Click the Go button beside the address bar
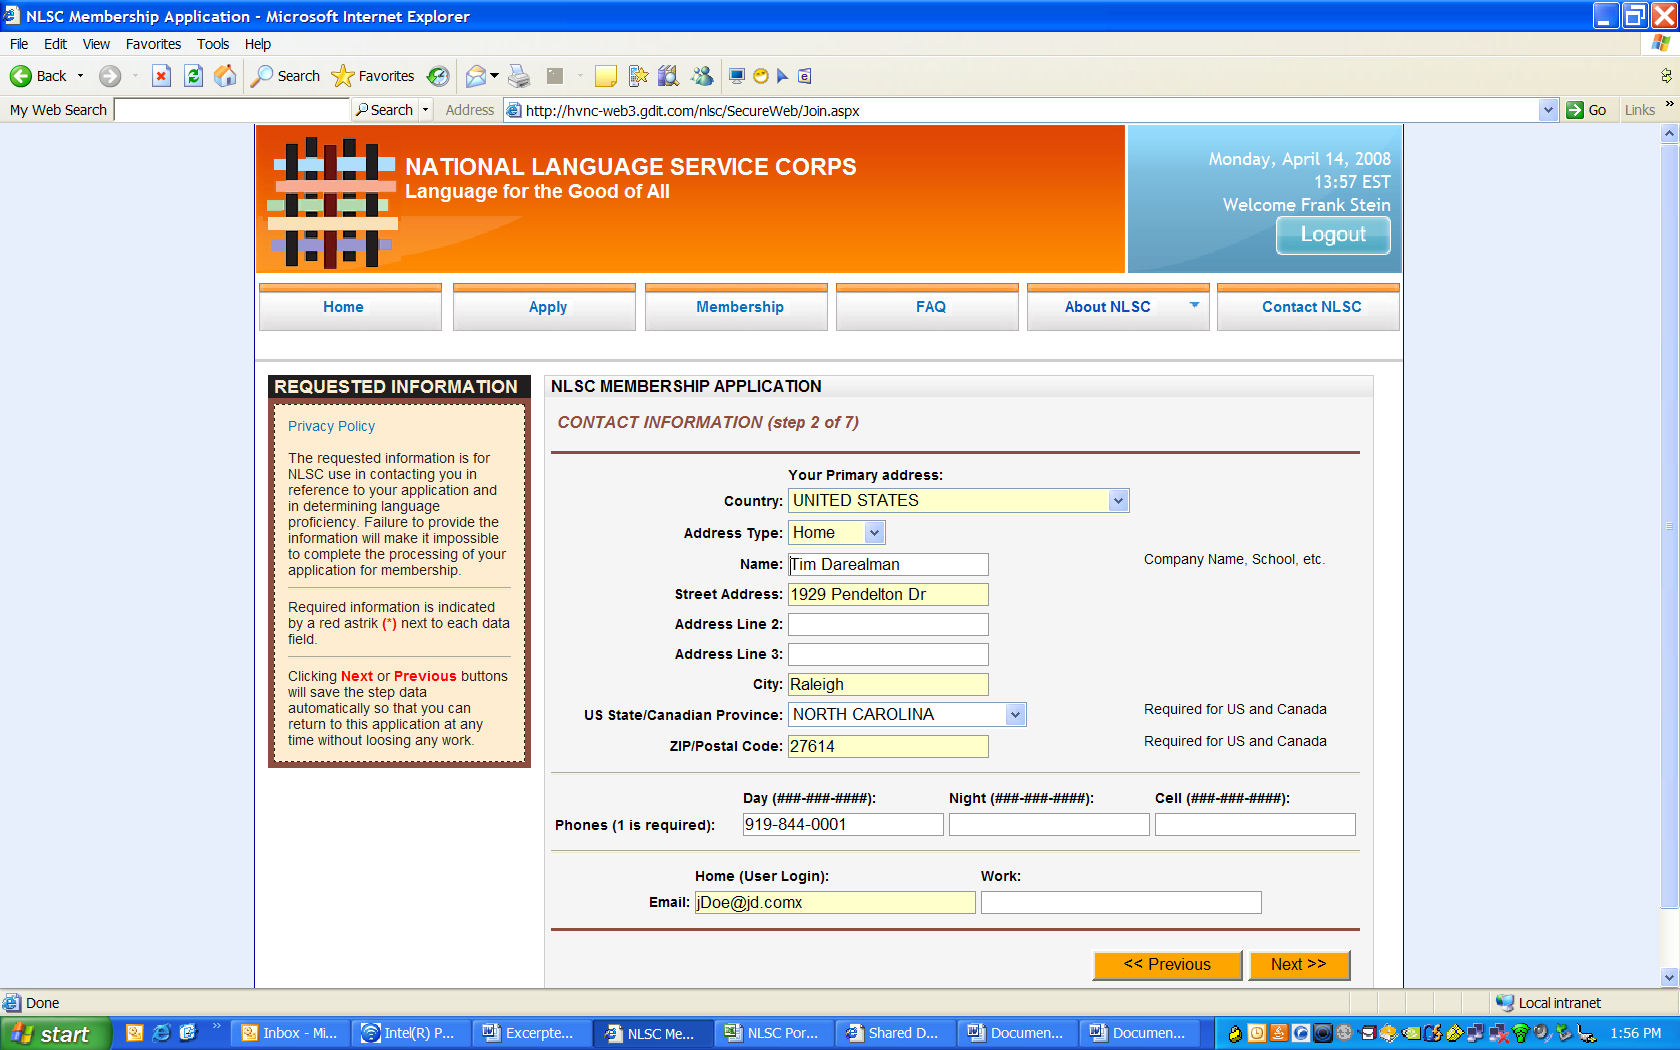1680x1050 pixels. tap(1587, 110)
